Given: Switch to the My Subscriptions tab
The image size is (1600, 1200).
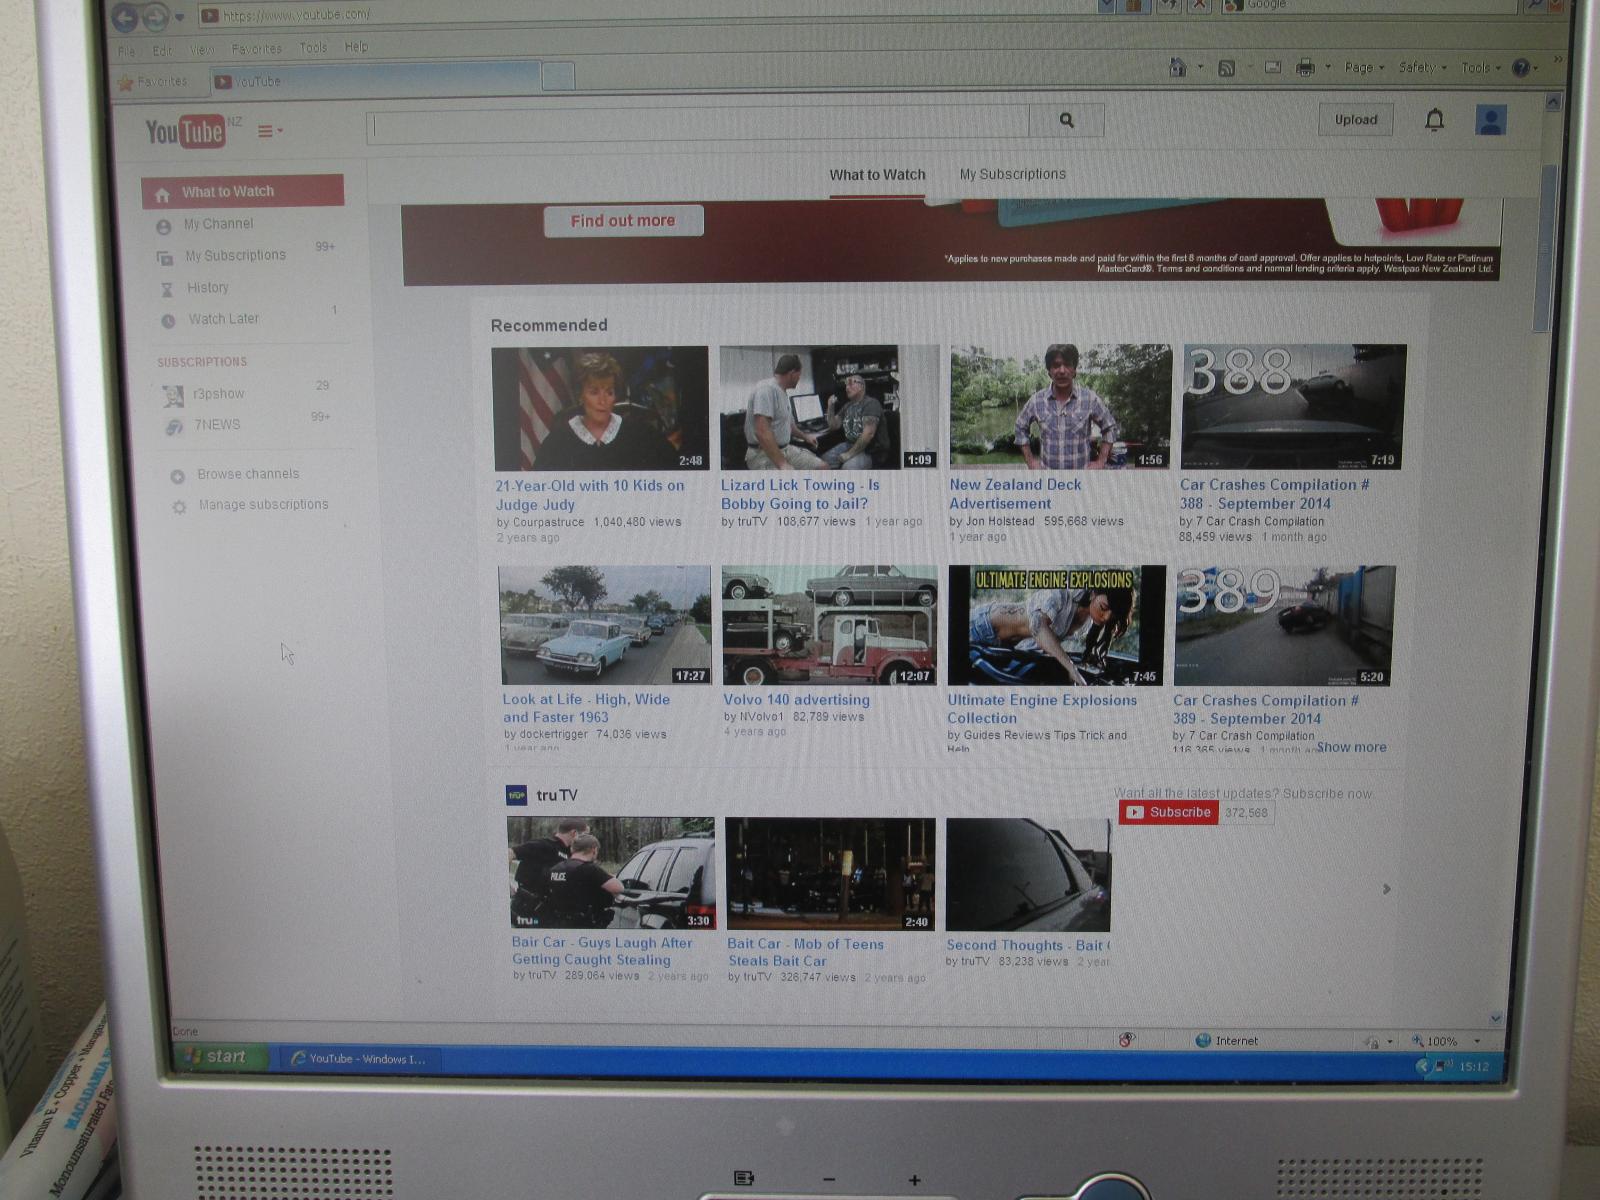Looking at the screenshot, I should tap(1013, 174).
